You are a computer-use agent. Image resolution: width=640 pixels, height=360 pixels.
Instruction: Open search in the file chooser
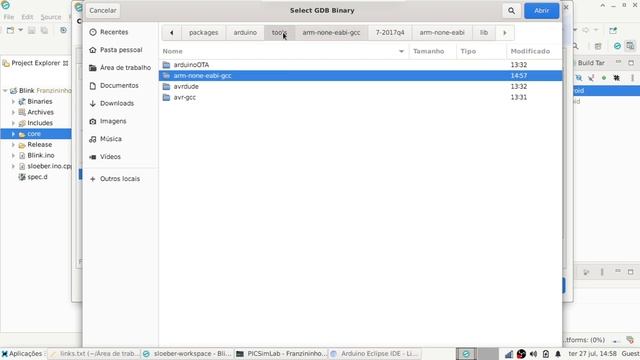(511, 11)
